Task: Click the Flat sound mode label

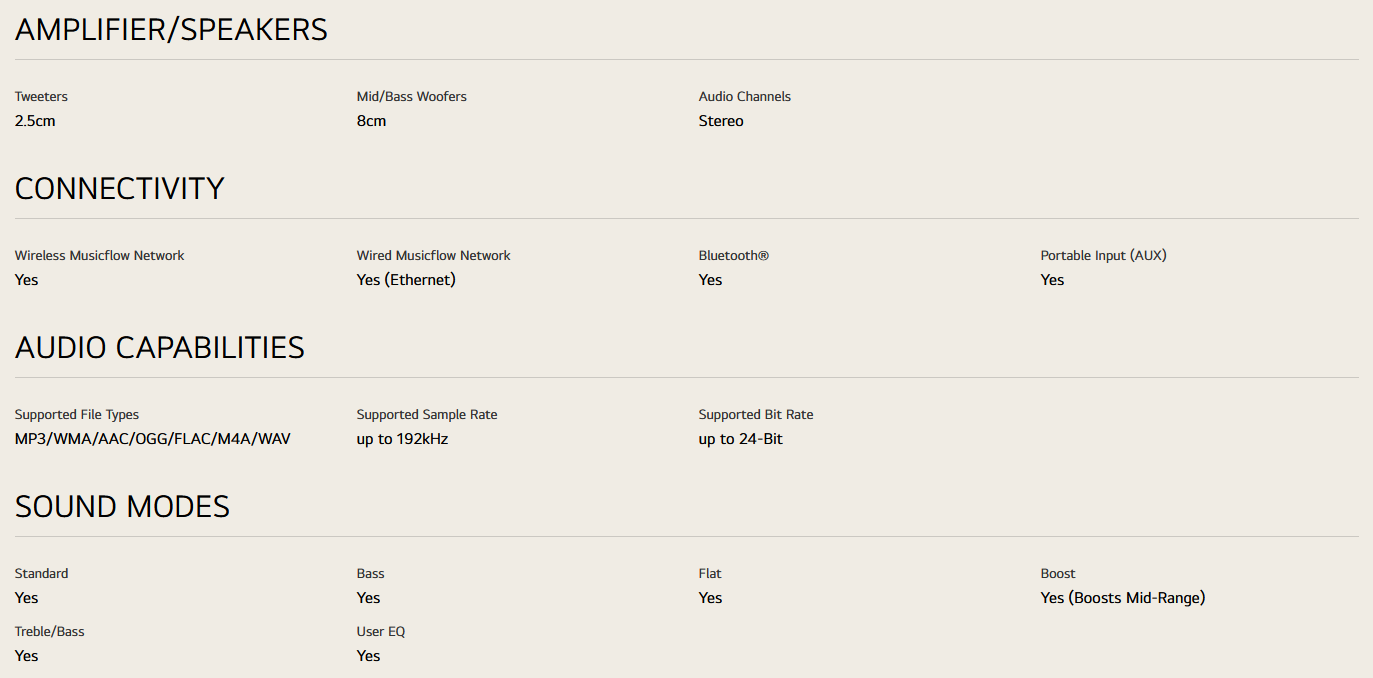Action: 710,574
